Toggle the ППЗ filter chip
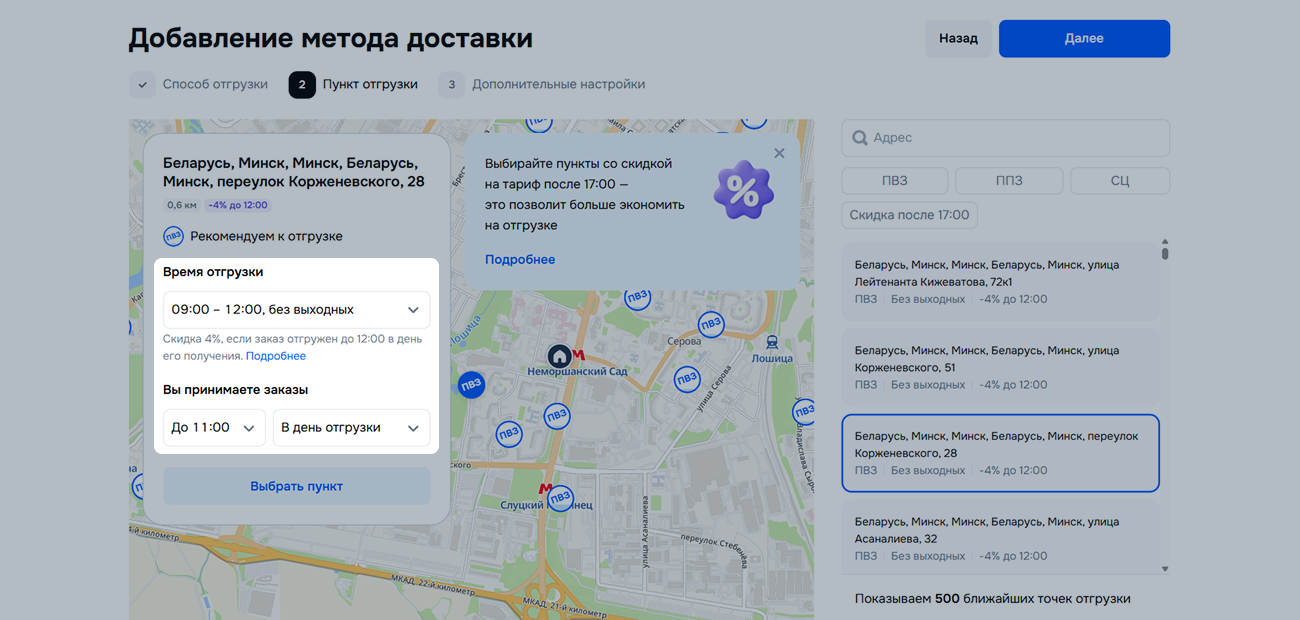 (x=1008, y=181)
